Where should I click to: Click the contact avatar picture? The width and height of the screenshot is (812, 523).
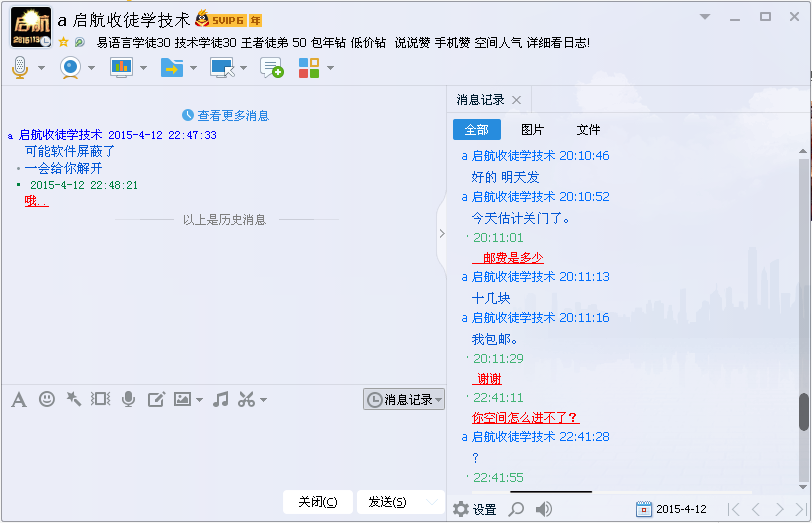point(31,27)
